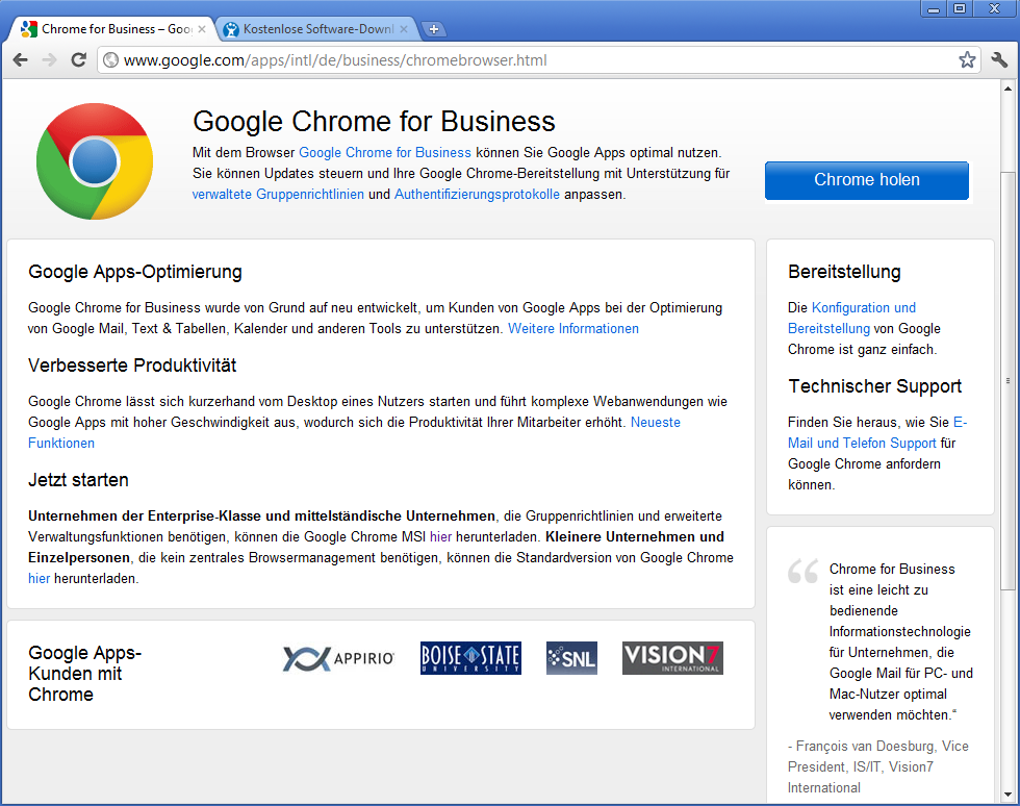Open the Chrome wrench settings menu
Viewport: 1020px width, 806px height.
pos(1000,60)
